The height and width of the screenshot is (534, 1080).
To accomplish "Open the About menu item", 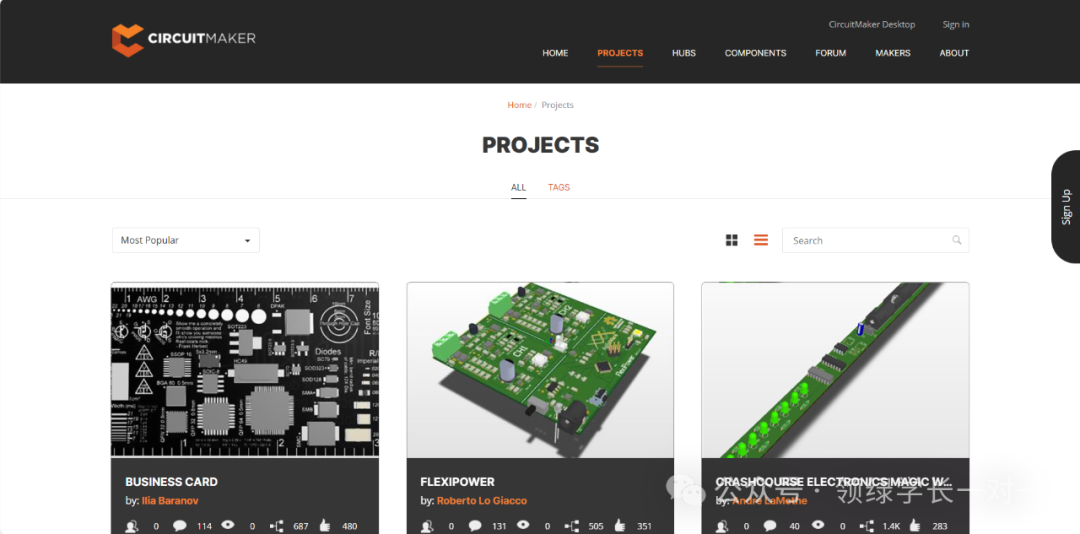I will point(954,53).
